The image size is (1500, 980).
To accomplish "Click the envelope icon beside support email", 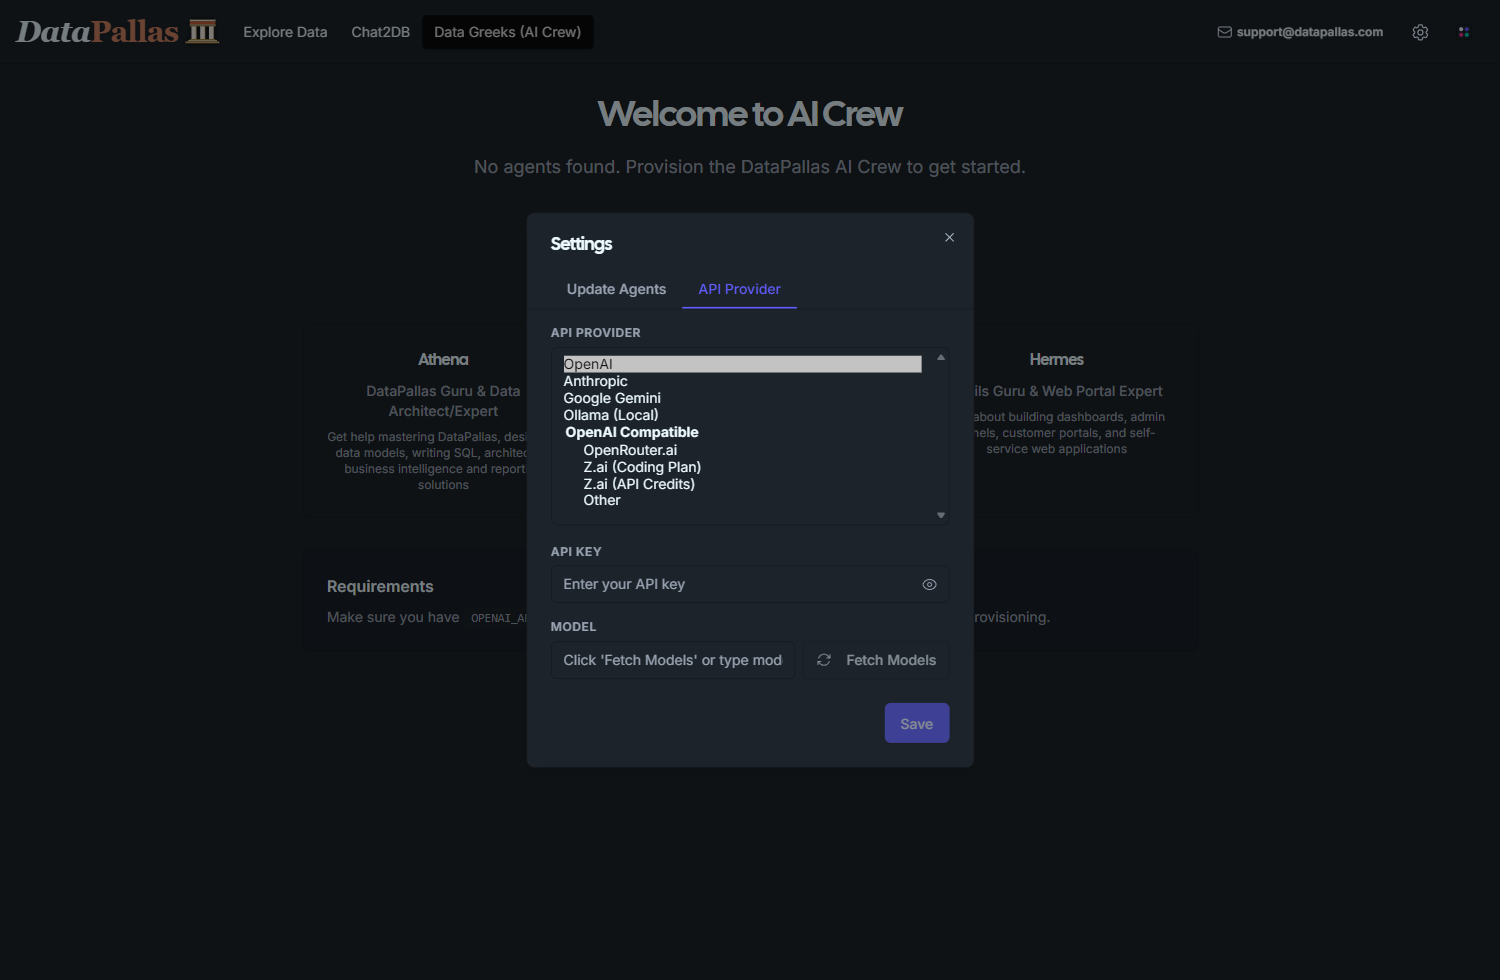I will click(1224, 32).
